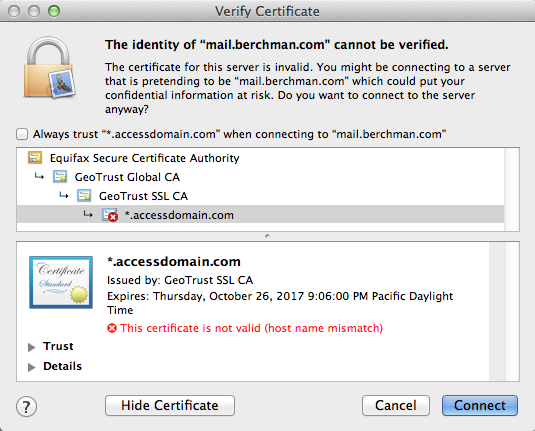Click the padlock Mail icon
This screenshot has height=431, width=535.
(50, 68)
